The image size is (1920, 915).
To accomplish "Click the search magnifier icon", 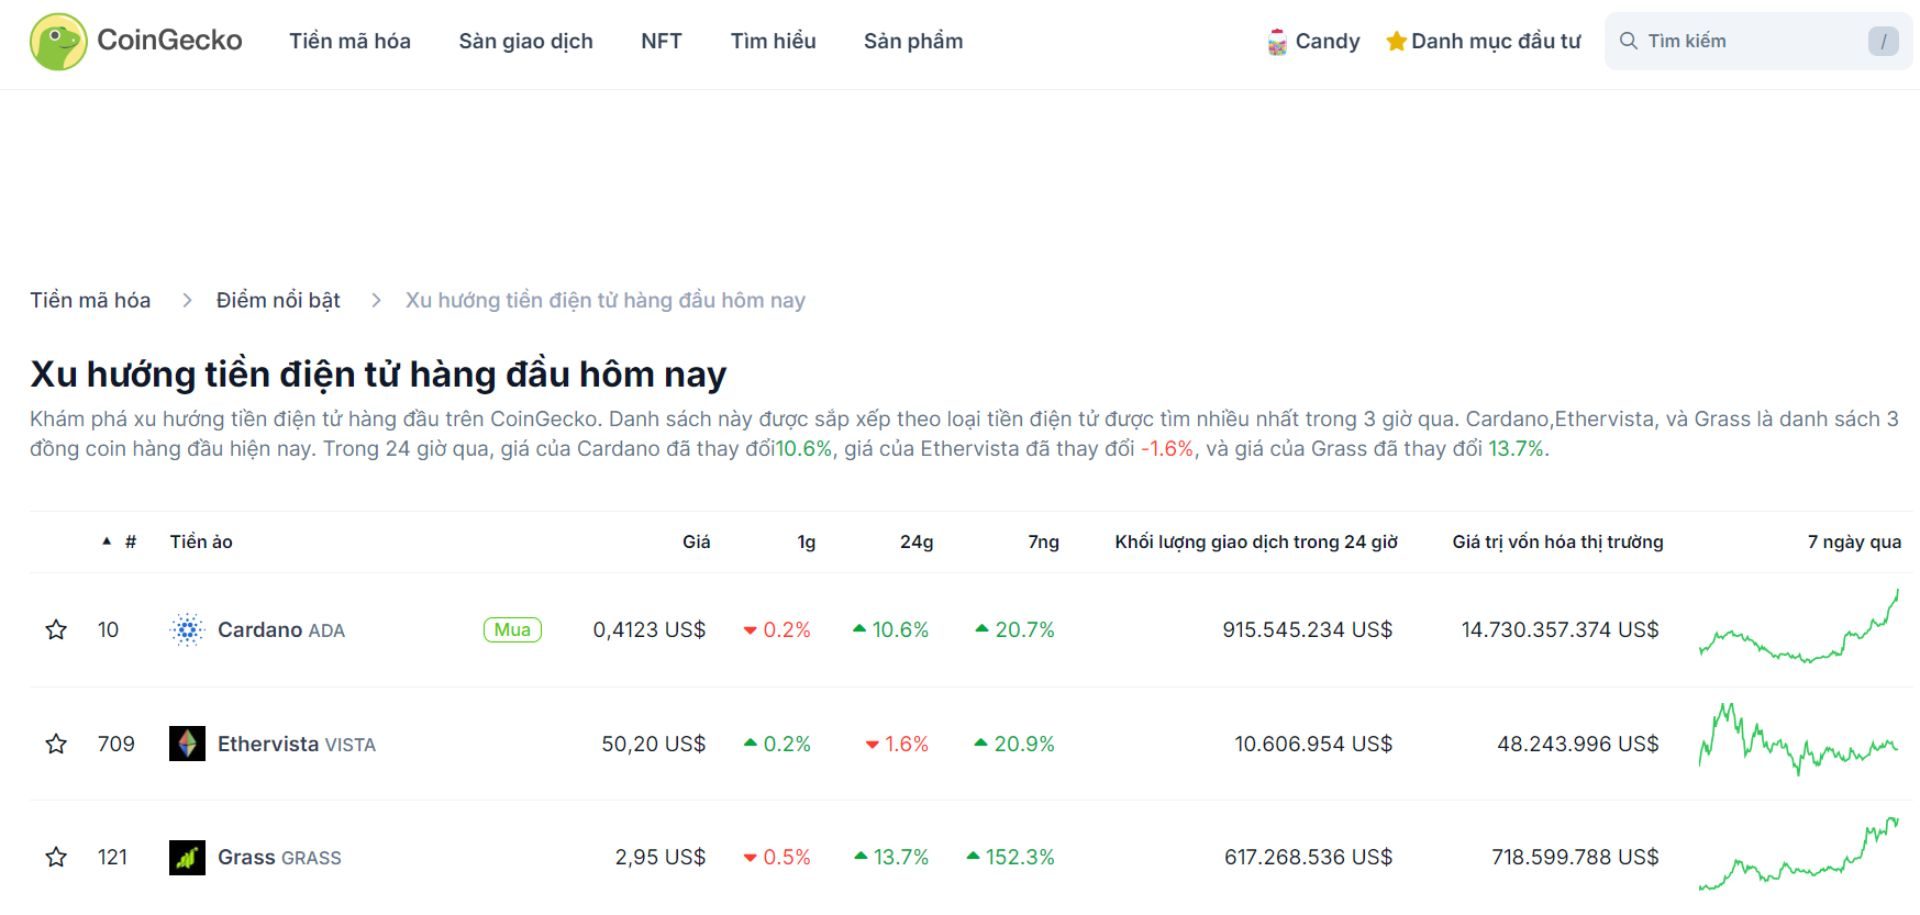I will pos(1629,40).
